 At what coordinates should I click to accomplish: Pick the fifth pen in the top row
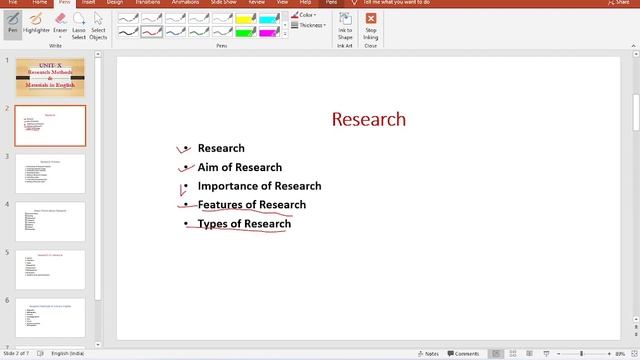pos(222,18)
